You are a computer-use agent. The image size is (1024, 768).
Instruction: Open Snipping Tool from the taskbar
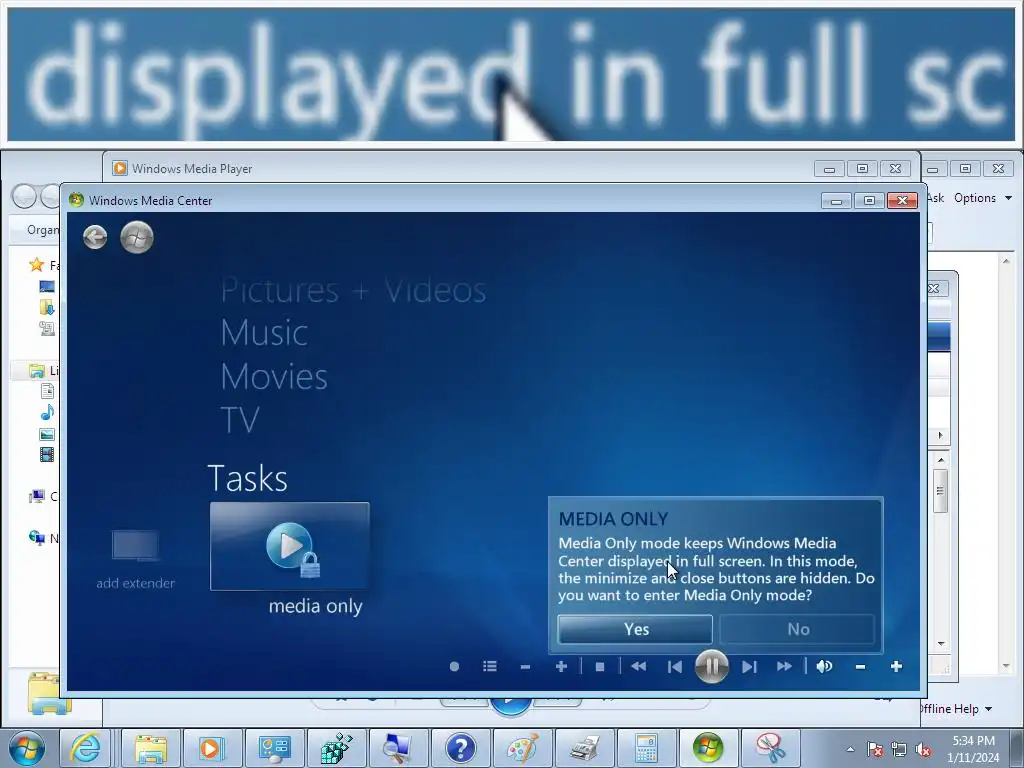[x=771, y=748]
